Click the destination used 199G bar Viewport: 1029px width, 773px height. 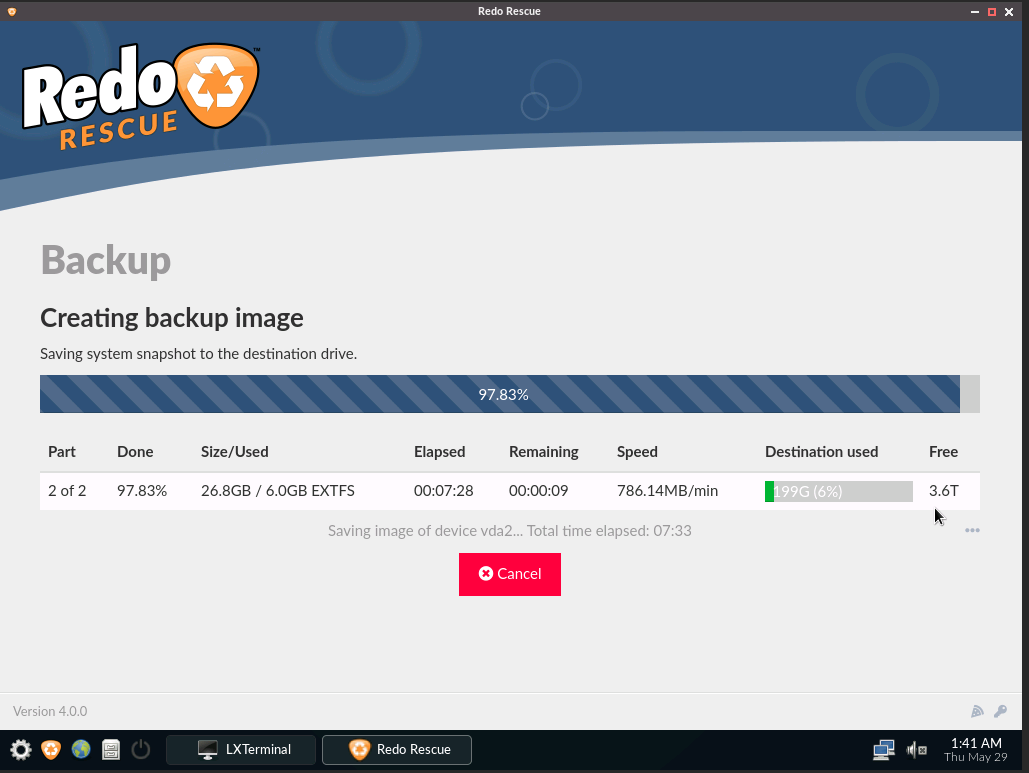839,491
